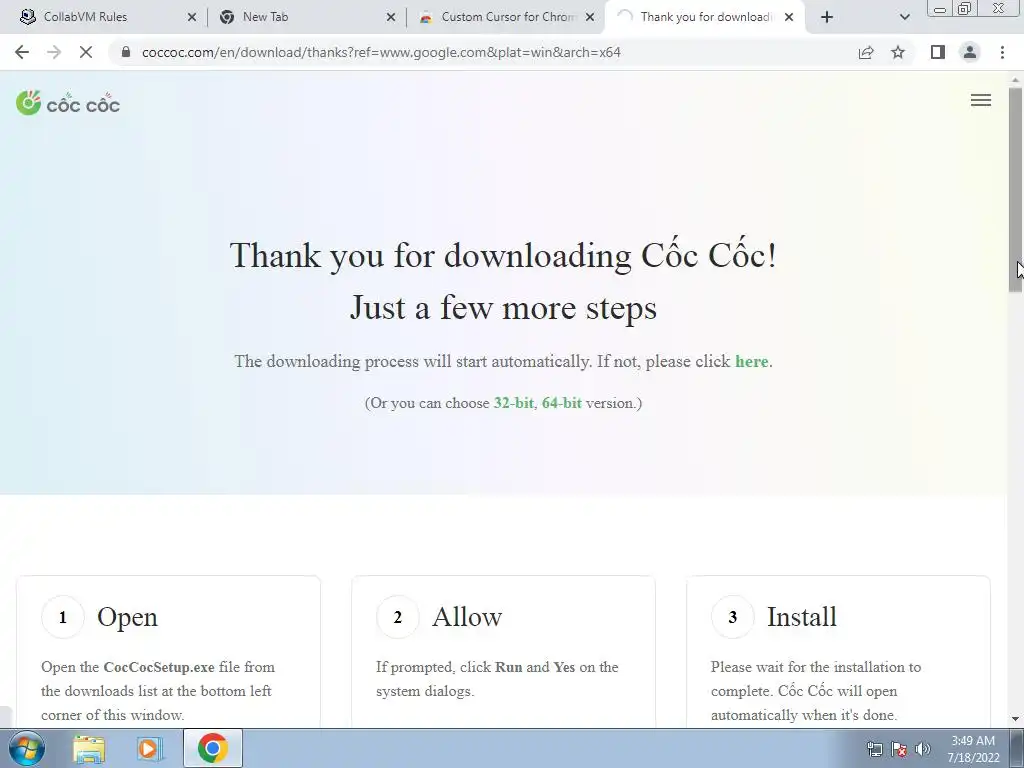The image size is (1024, 768).
Task: Open the side panel icon
Action: pyautogui.click(x=937, y=52)
